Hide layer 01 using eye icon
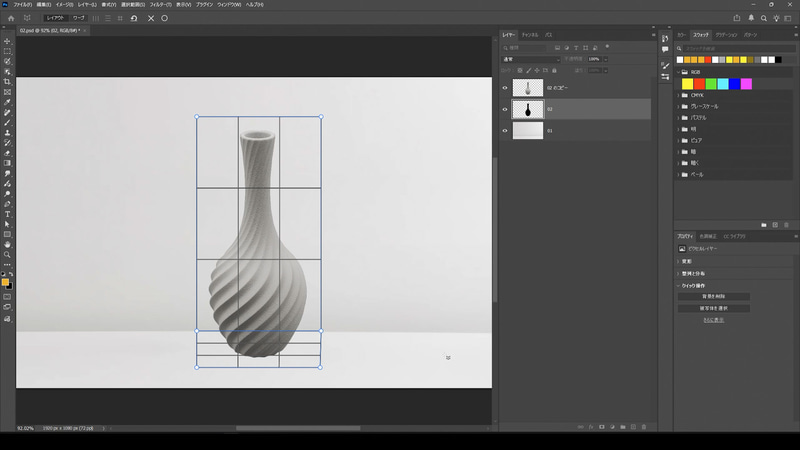Viewport: 800px width, 450px height. [x=505, y=130]
